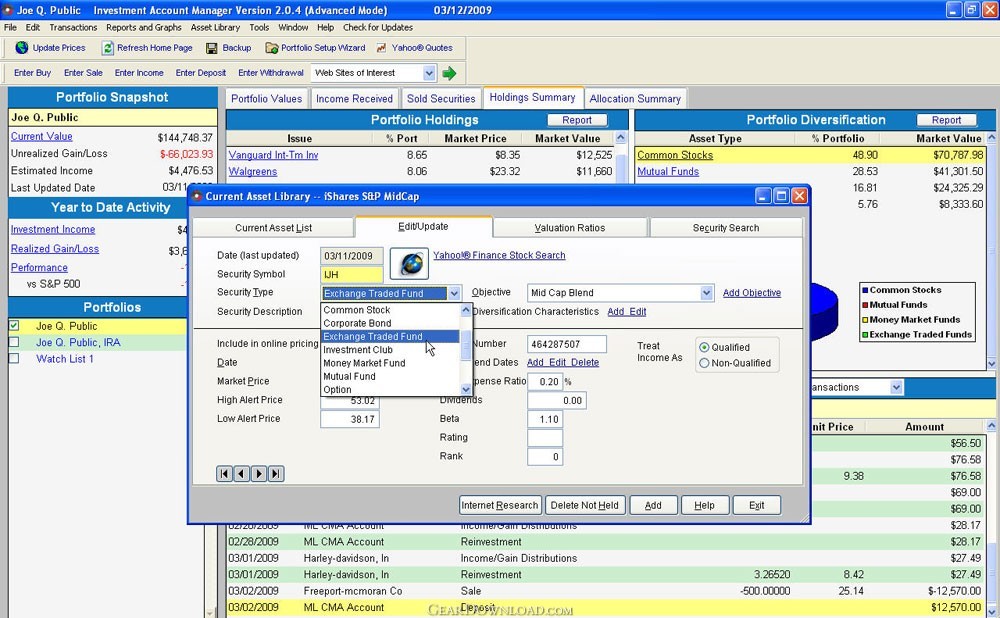Click the Portfolio Holdings Report button
The width and height of the screenshot is (1000, 618).
[577, 120]
